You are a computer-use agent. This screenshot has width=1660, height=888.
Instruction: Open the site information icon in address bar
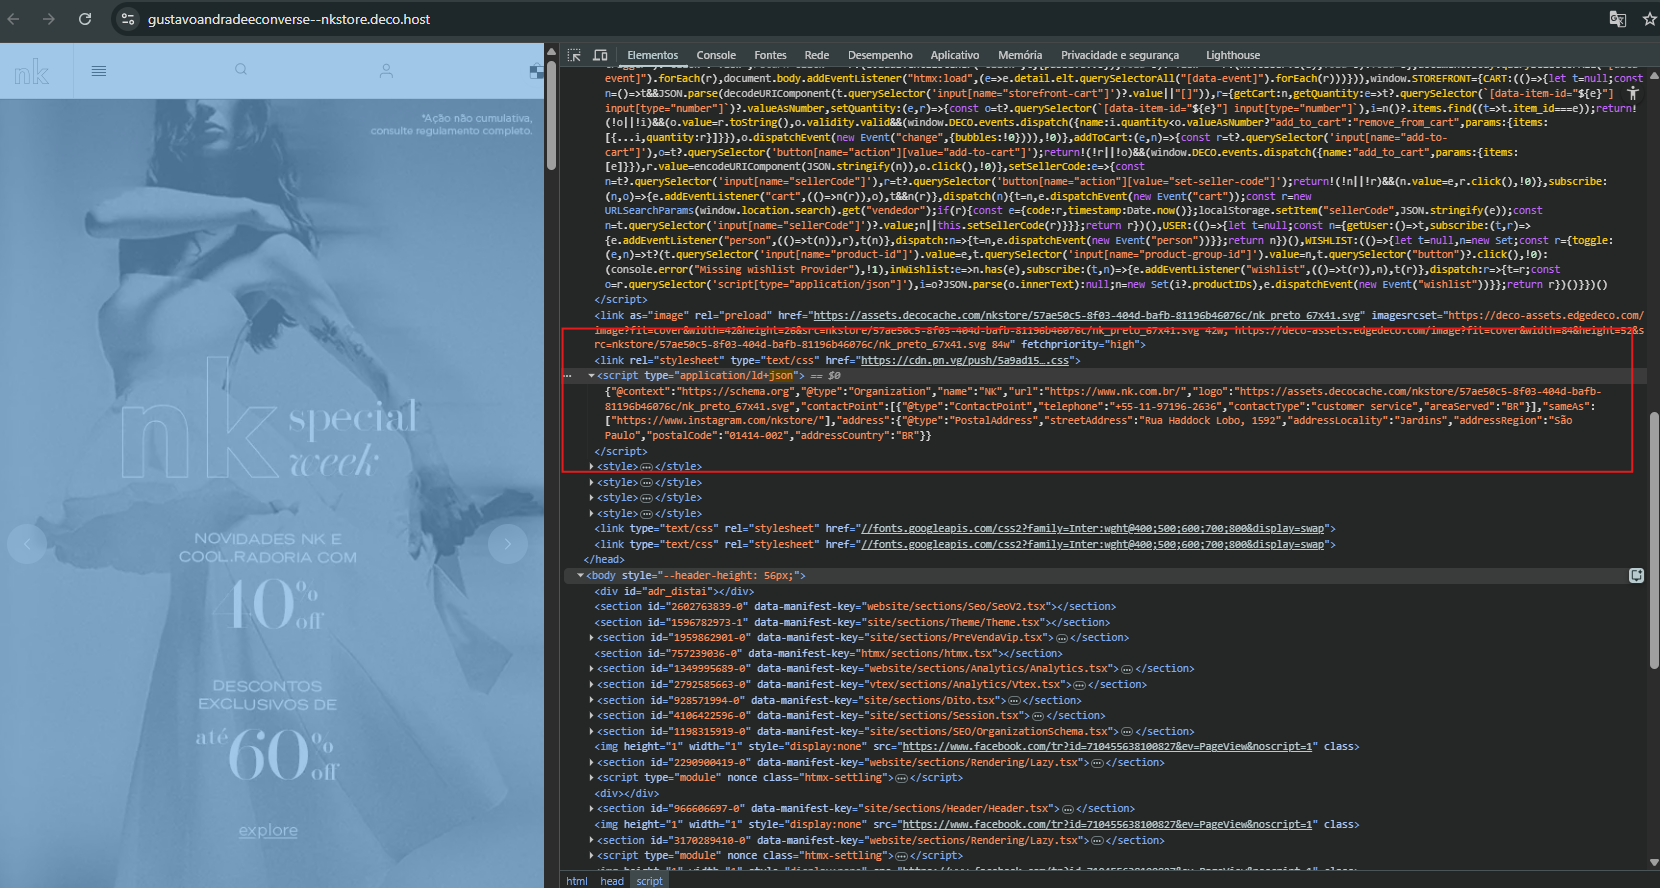click(x=127, y=19)
